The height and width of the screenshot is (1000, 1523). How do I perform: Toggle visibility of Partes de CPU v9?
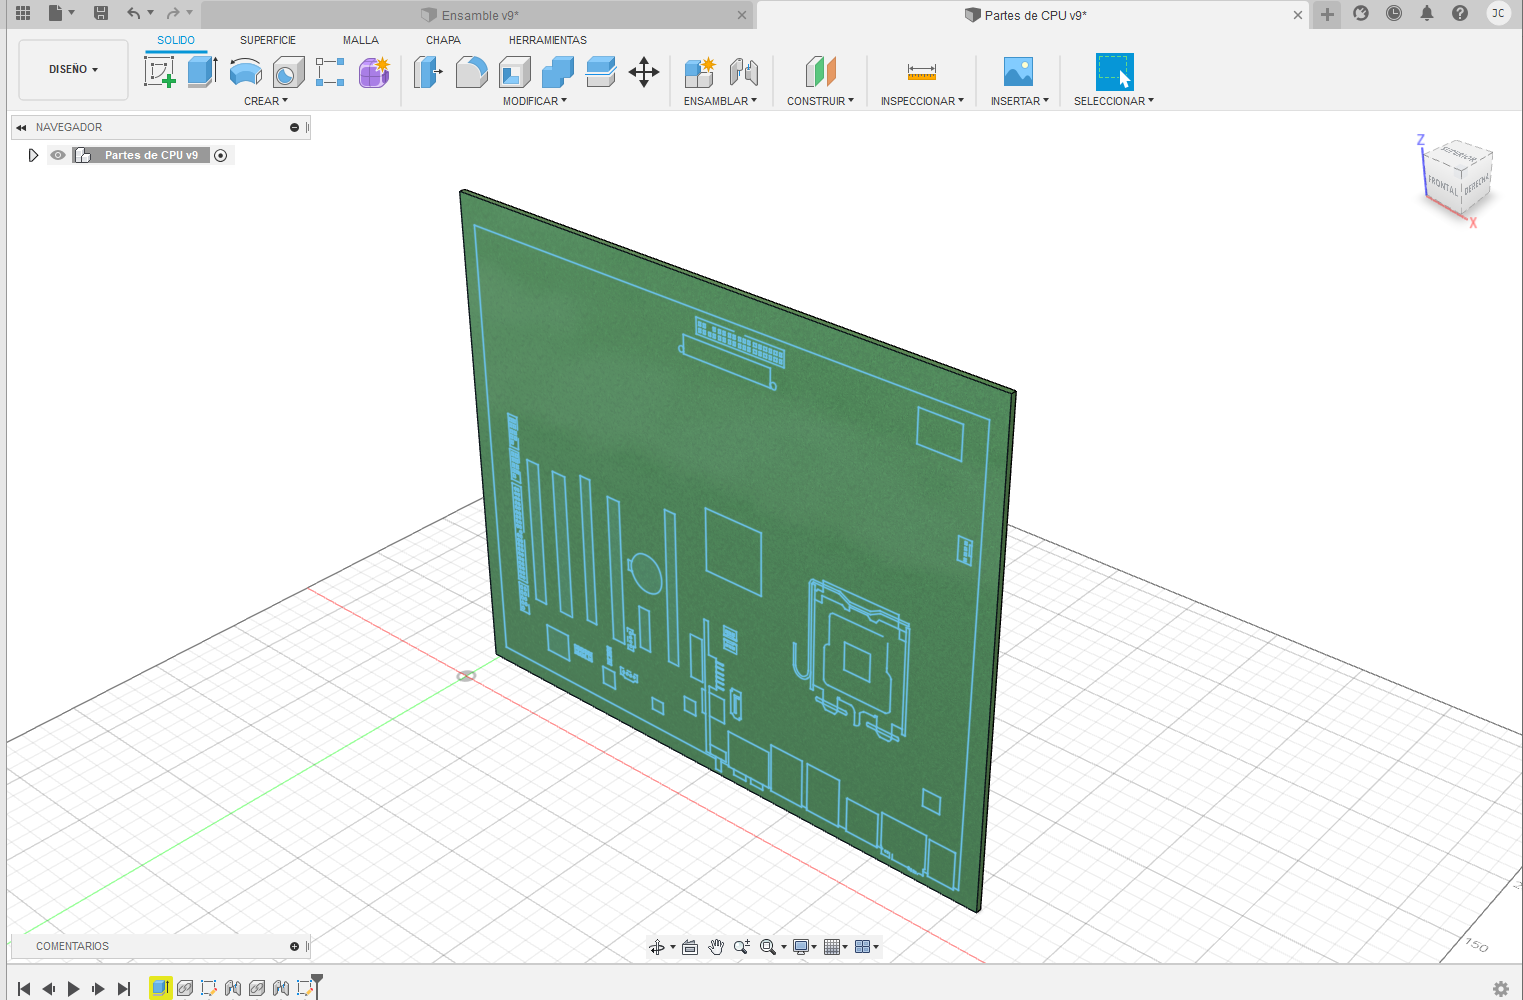click(x=58, y=155)
